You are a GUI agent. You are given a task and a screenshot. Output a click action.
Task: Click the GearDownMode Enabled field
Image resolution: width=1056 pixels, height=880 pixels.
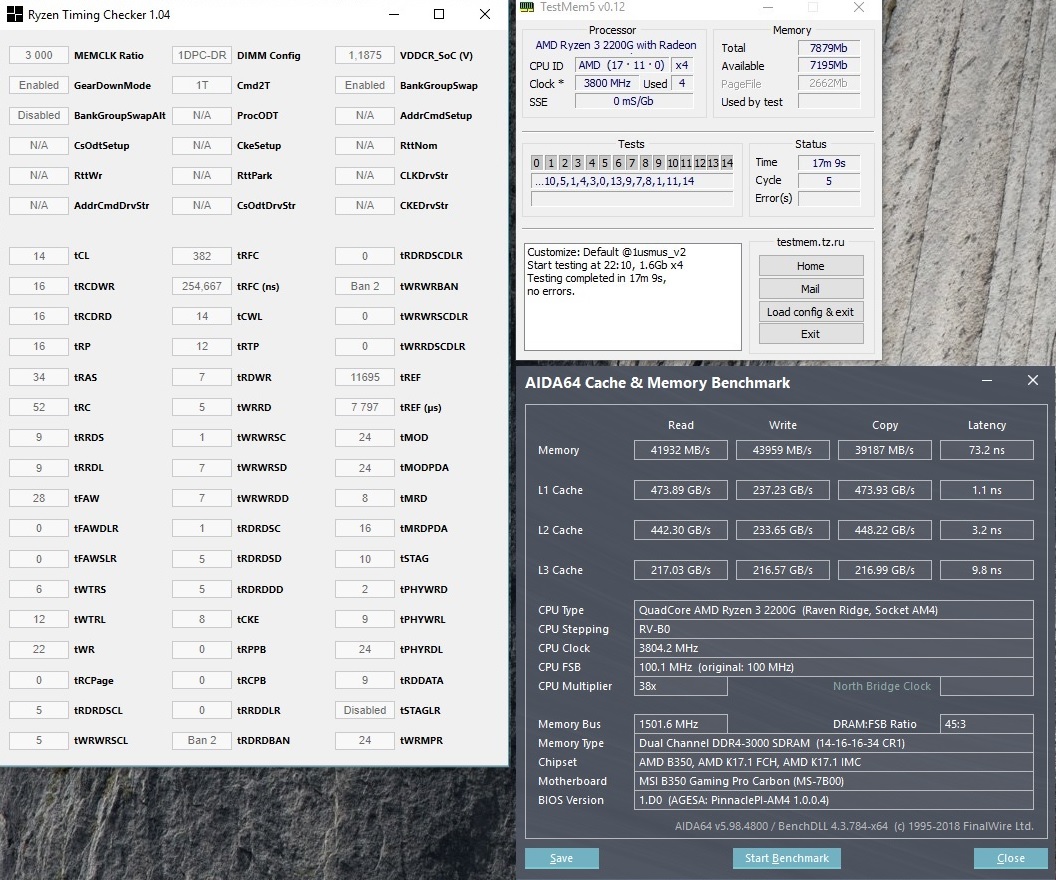39,86
